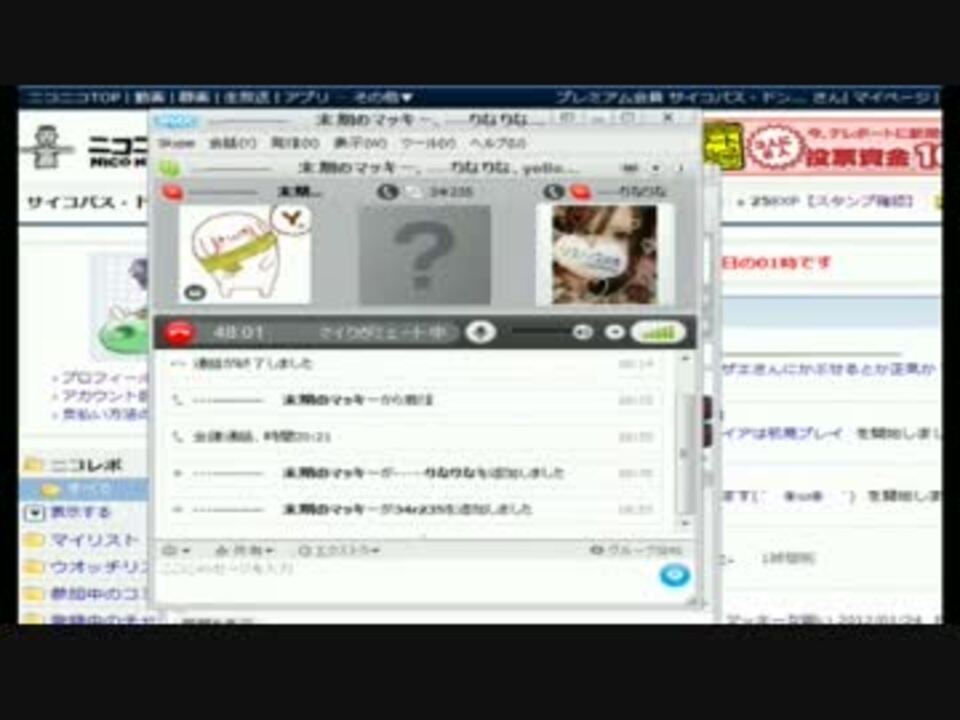Click the グループ group info link in chat toolbar
Image resolution: width=960 pixels, height=720 pixels.
635,550
